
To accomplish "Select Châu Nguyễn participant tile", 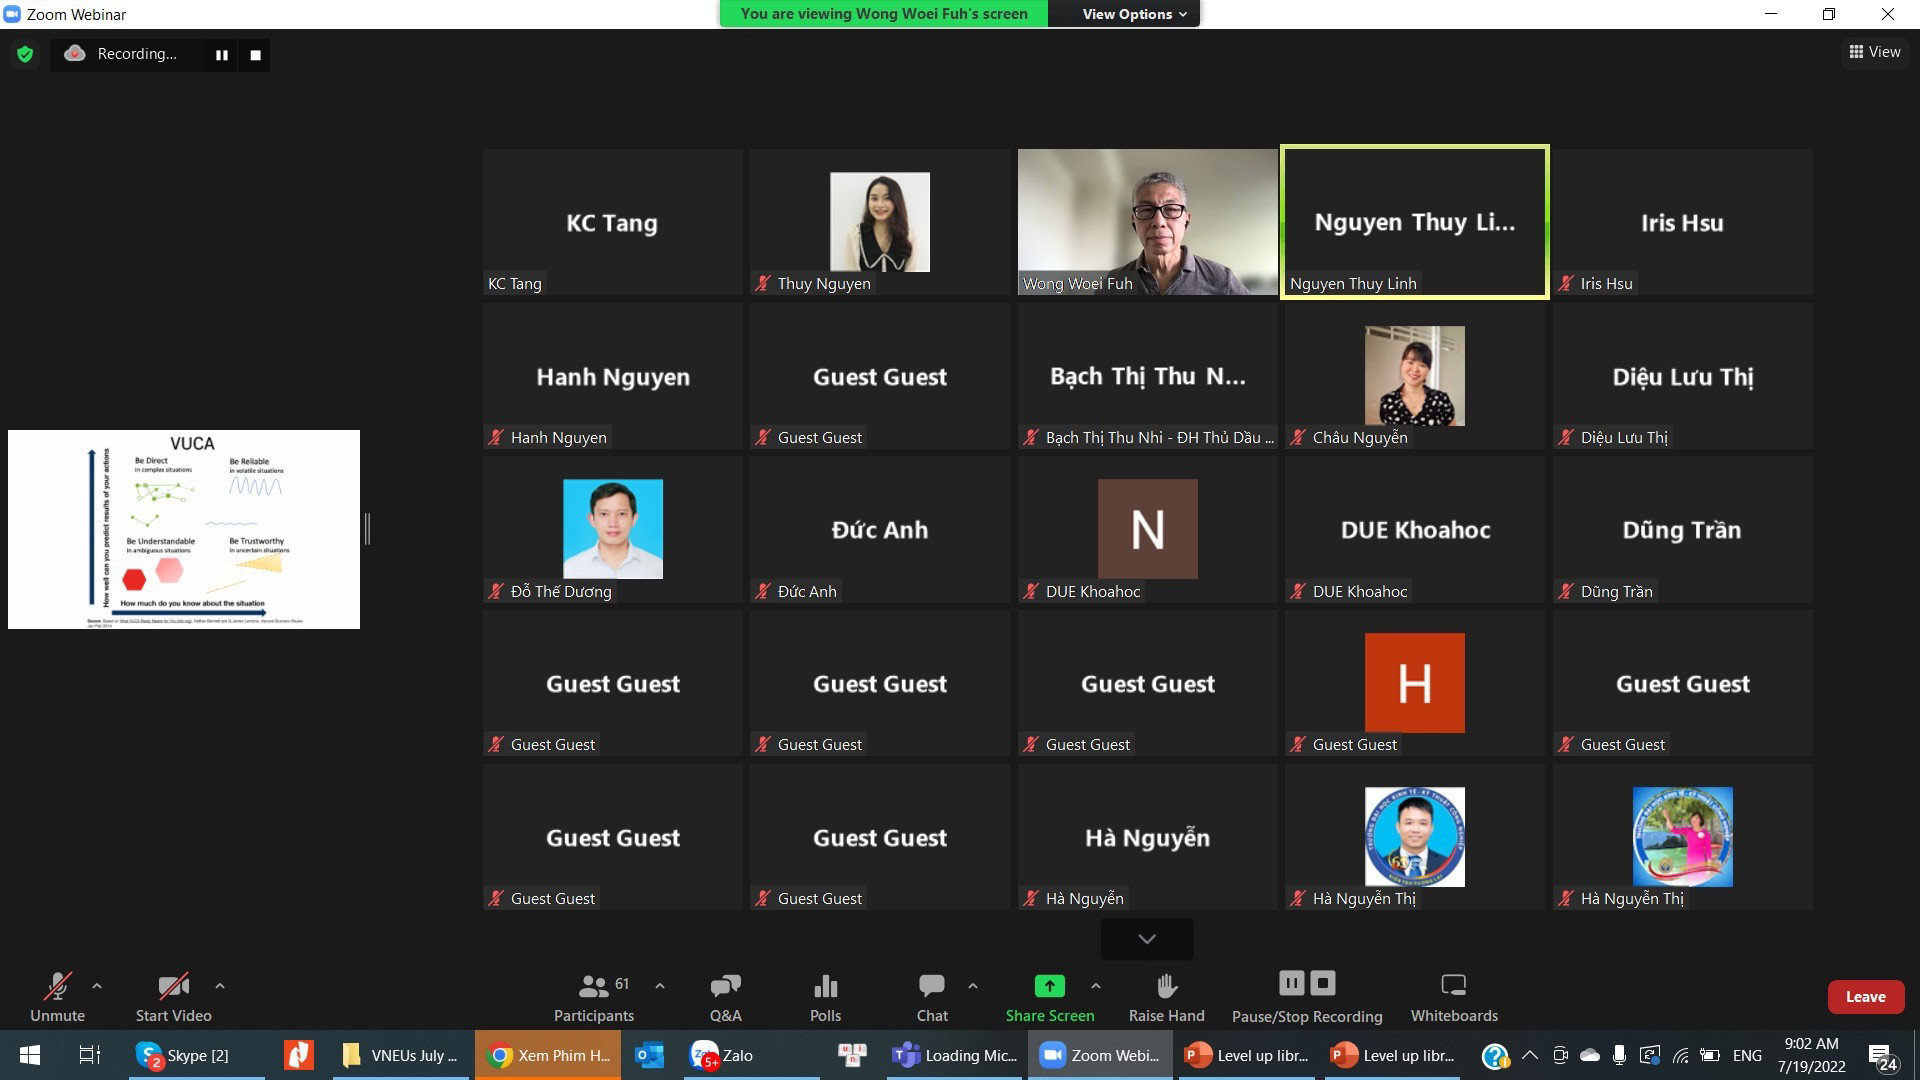I will click(x=1415, y=376).
